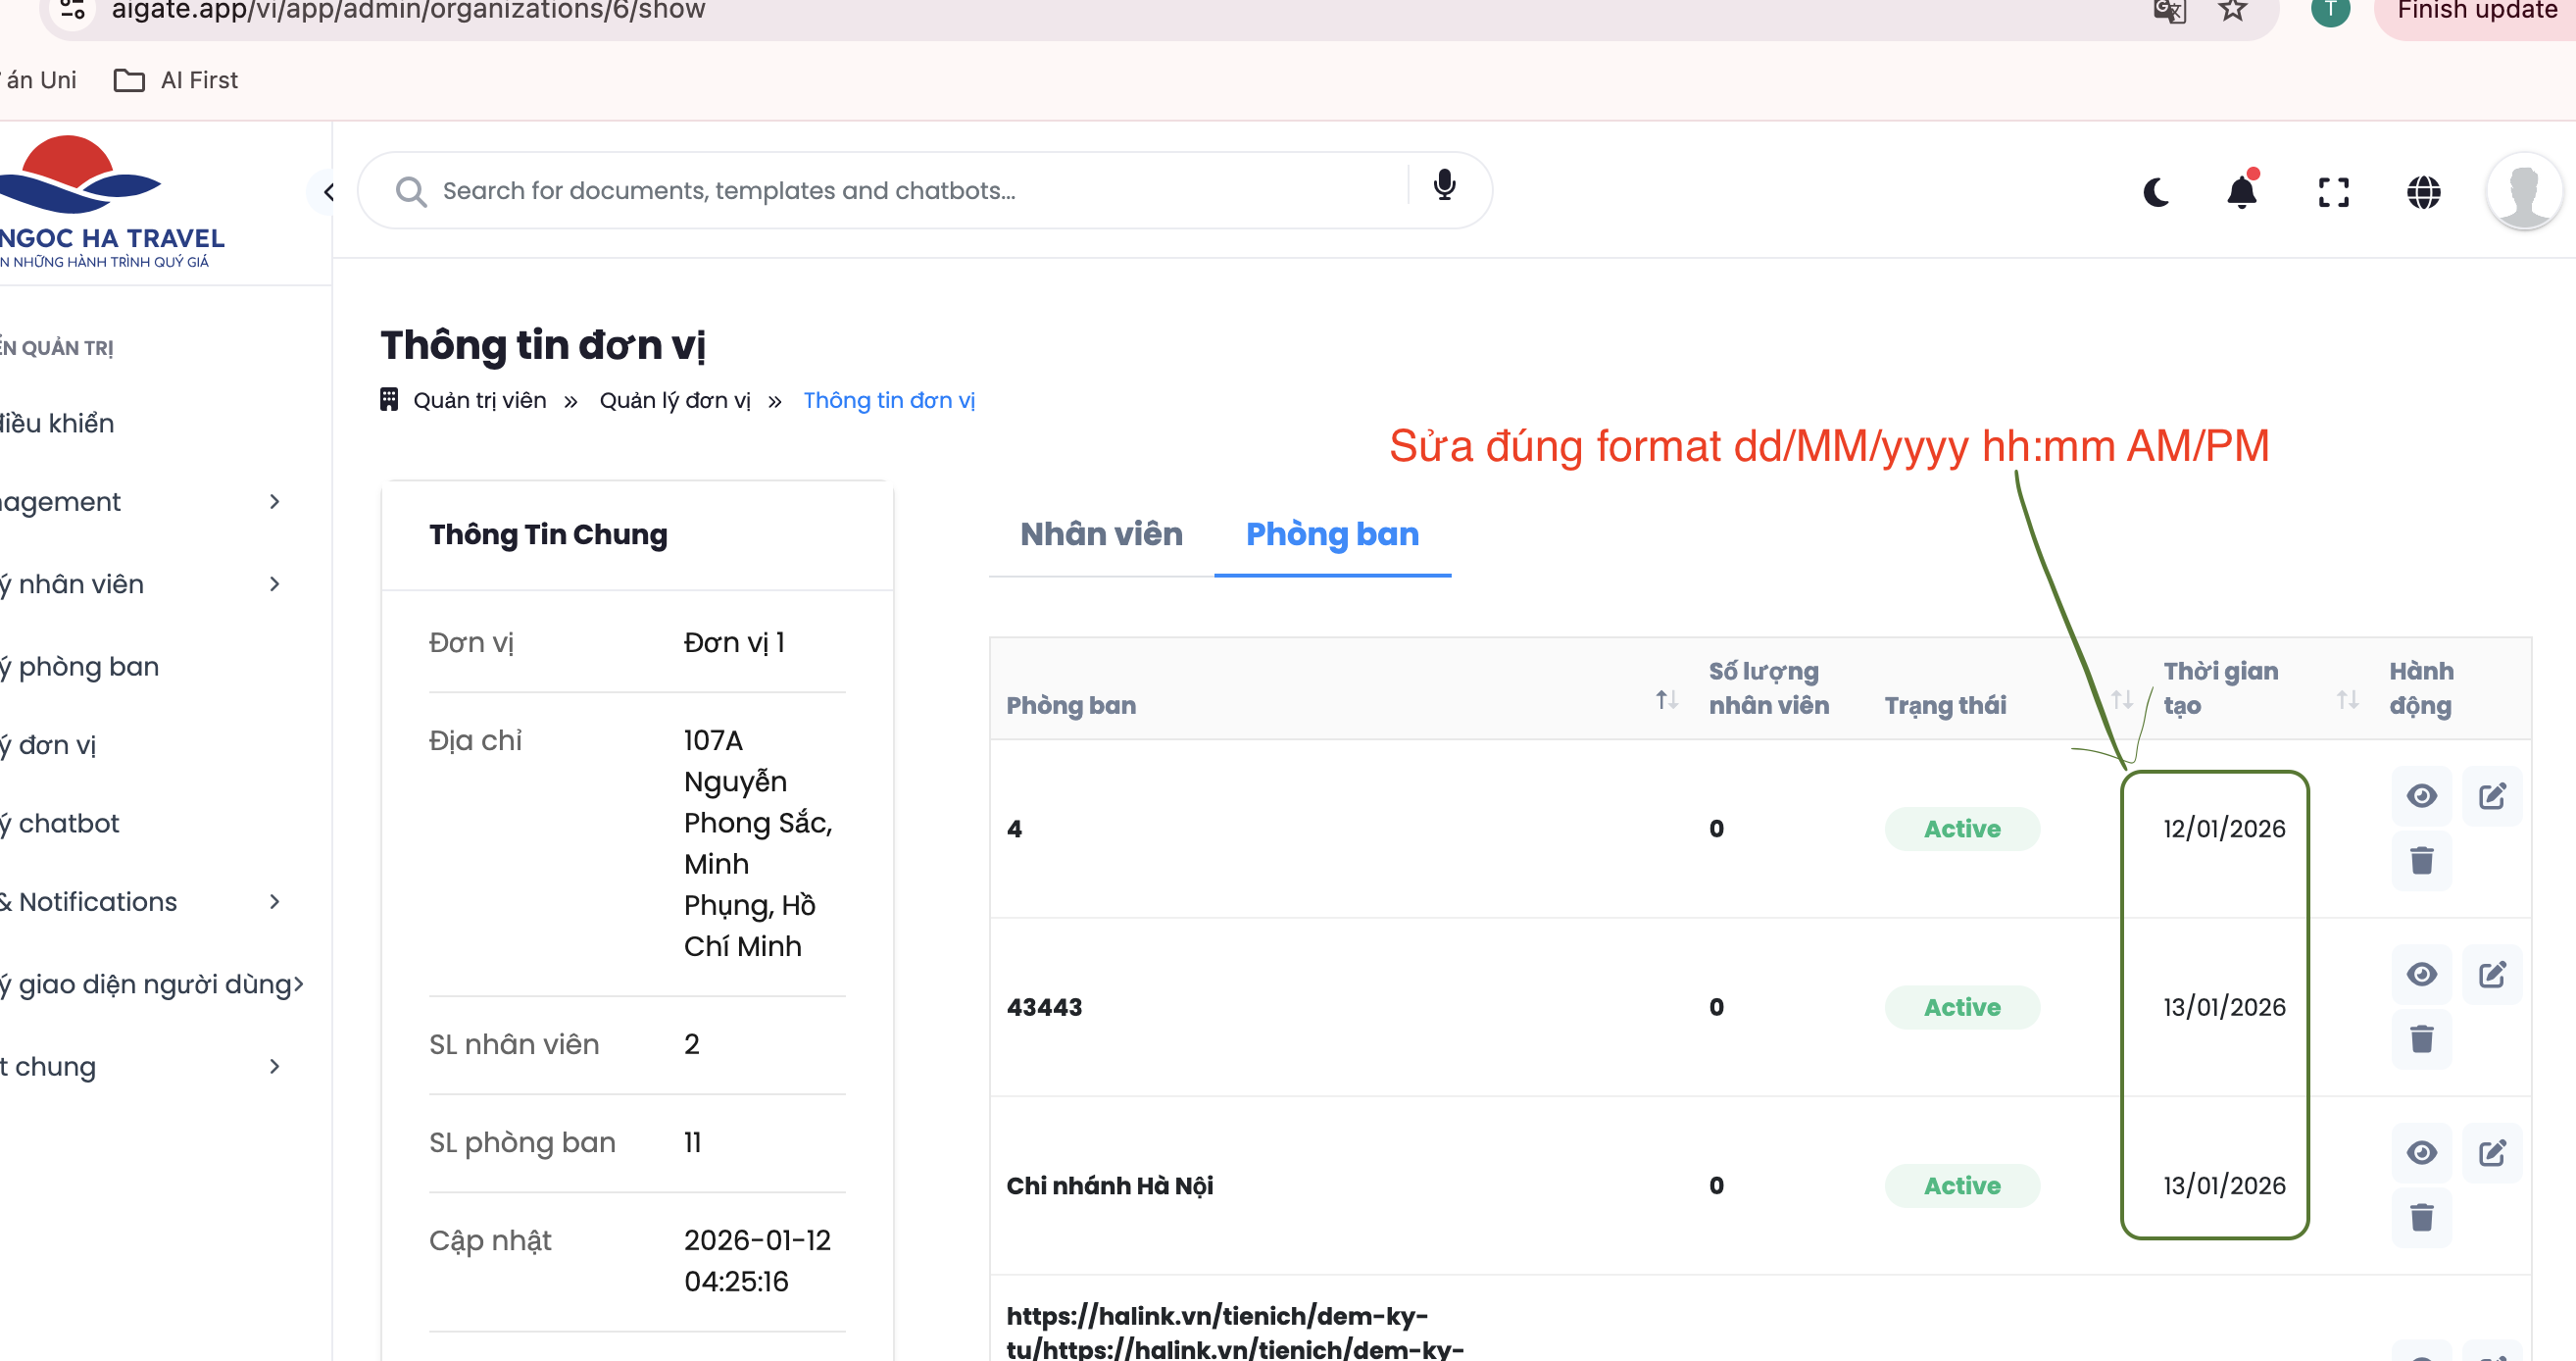
Task: Enter fullscreen mode icon
Action: point(2332,191)
